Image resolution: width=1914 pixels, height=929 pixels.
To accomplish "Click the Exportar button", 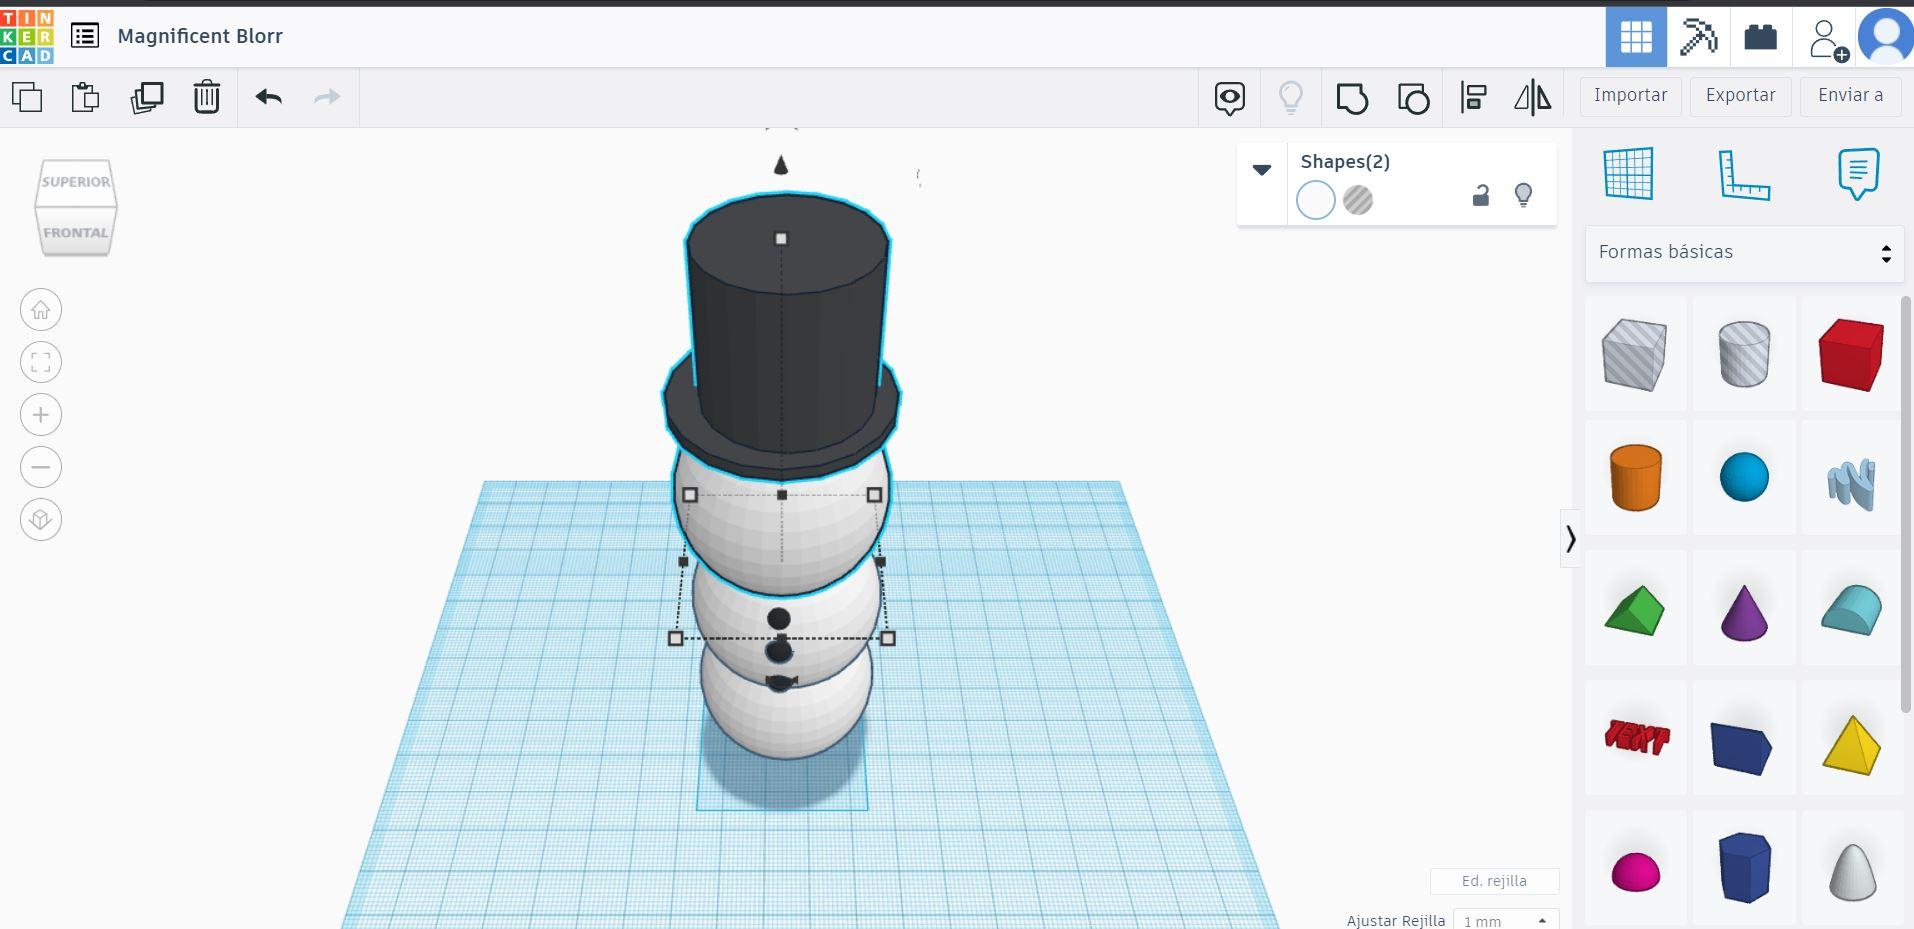I will pos(1740,96).
